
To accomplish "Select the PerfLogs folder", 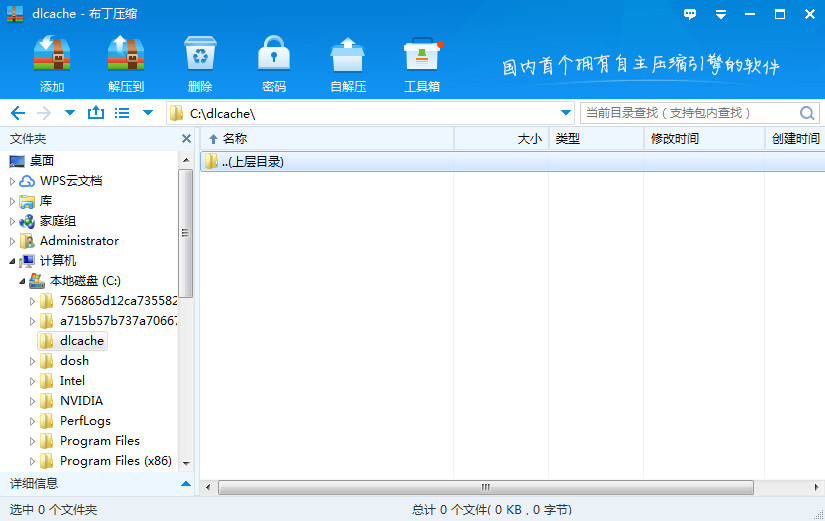I will click(85, 421).
